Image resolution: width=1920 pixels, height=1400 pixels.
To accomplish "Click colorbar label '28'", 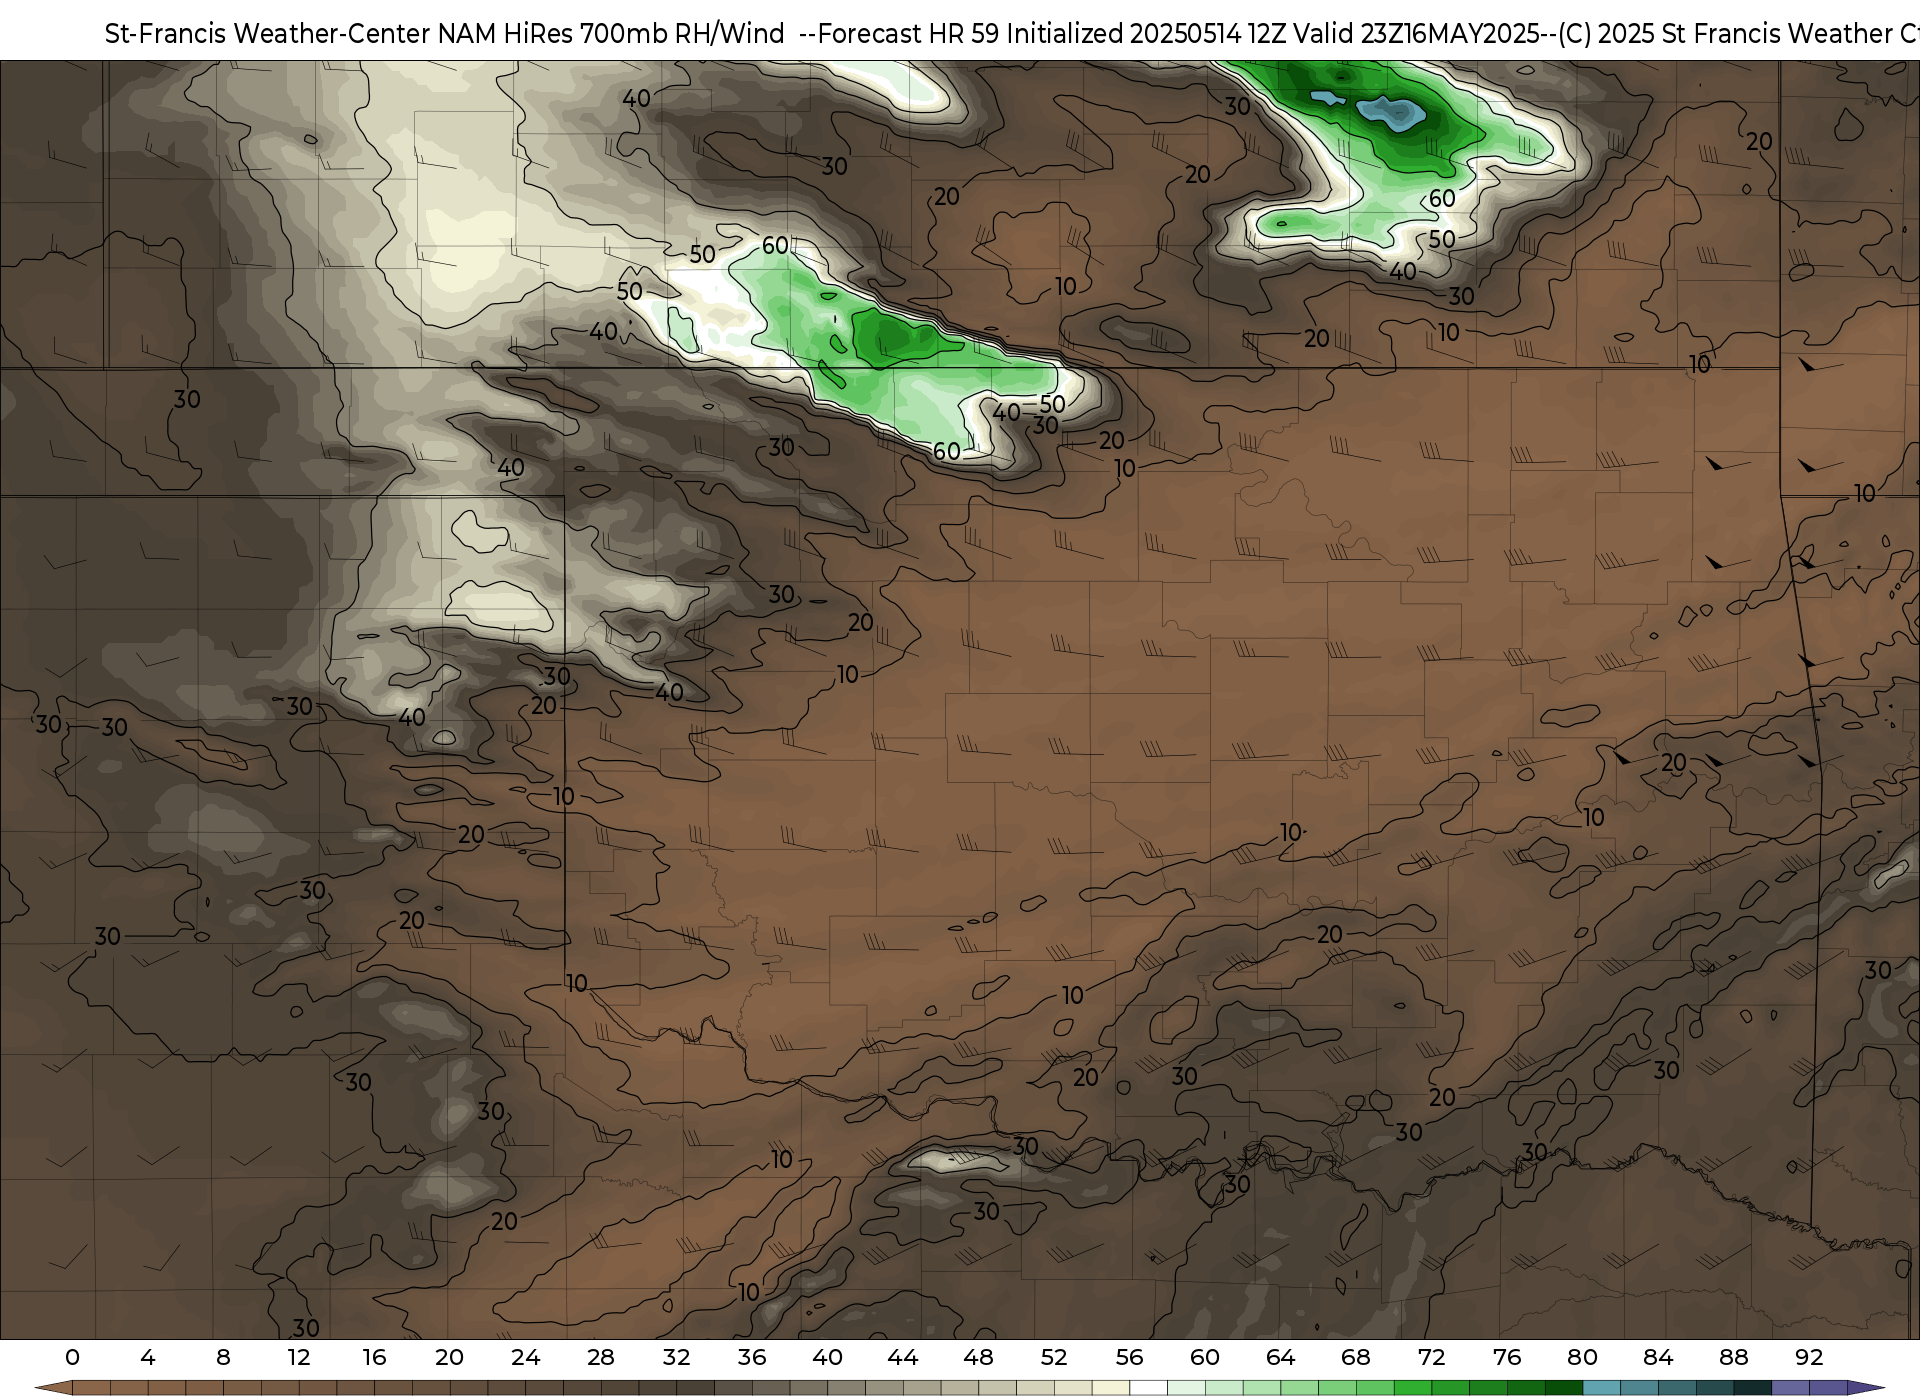I will click(601, 1358).
